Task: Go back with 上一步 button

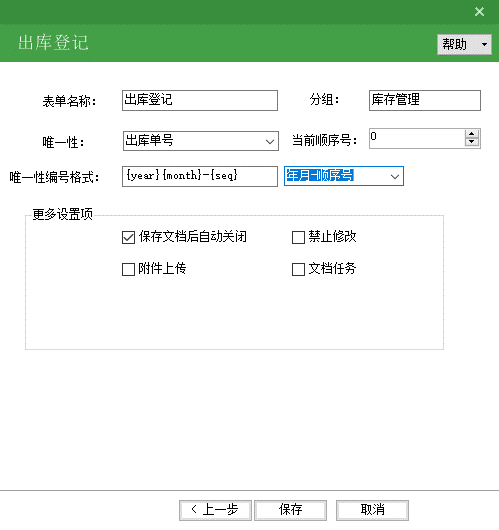Action: (215, 510)
